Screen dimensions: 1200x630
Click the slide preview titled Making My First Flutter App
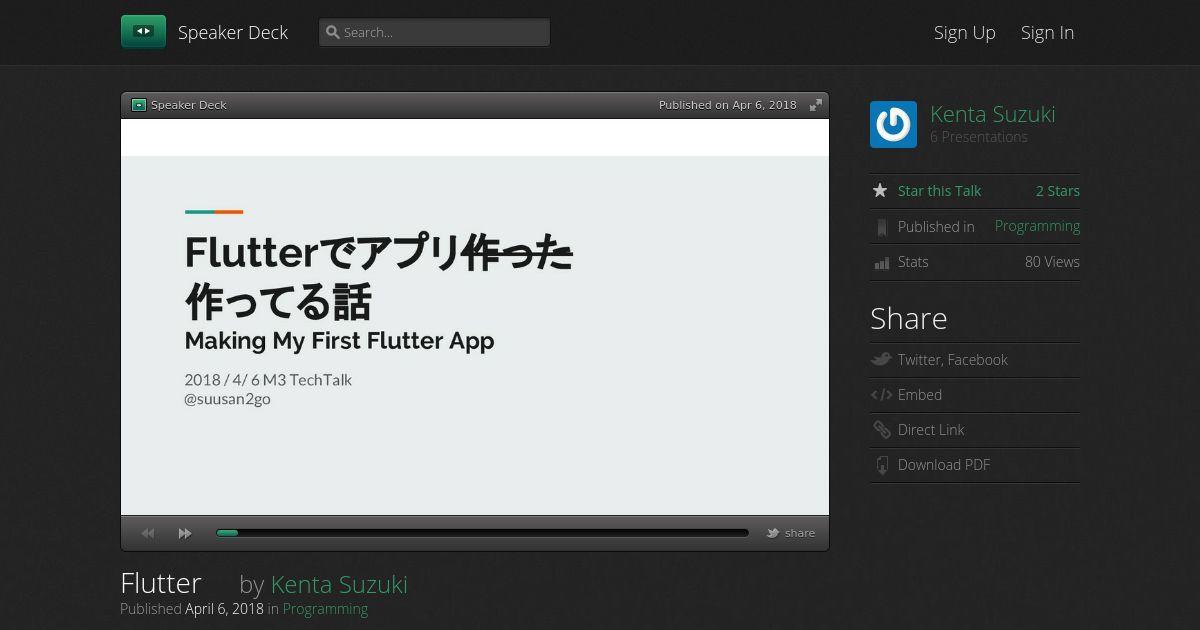coord(475,317)
